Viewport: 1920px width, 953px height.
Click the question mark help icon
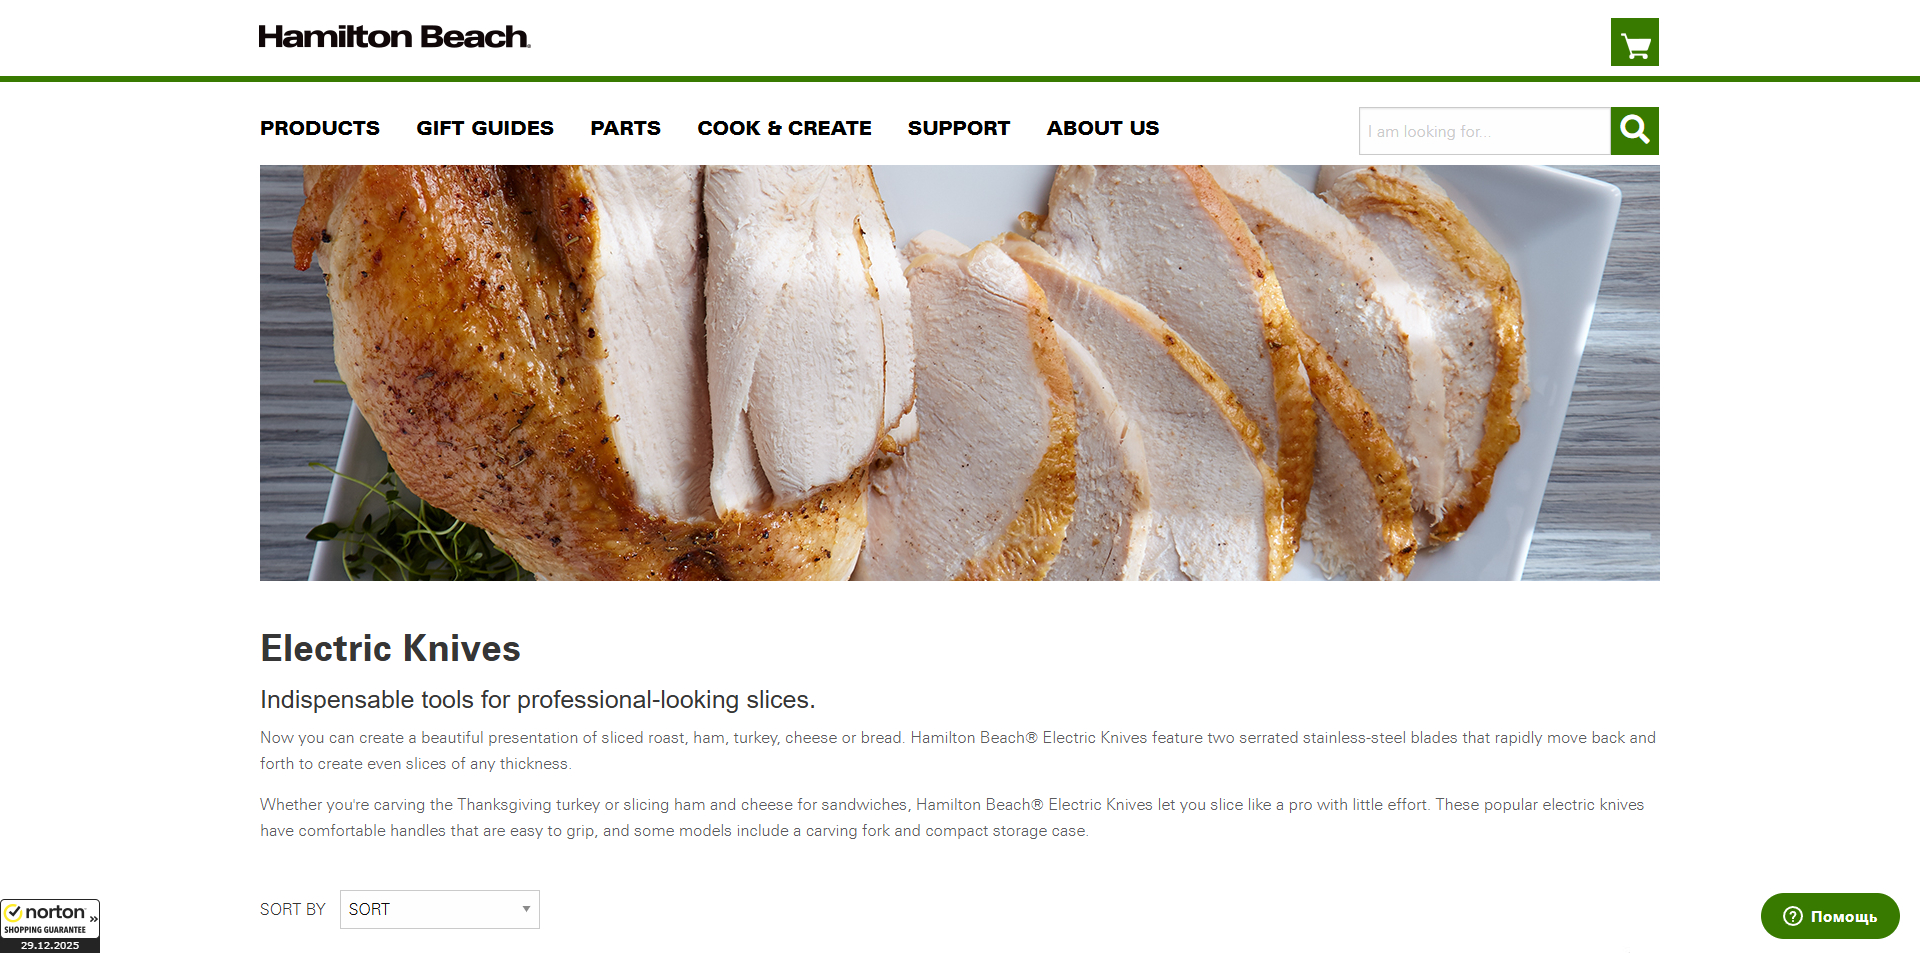[1792, 916]
